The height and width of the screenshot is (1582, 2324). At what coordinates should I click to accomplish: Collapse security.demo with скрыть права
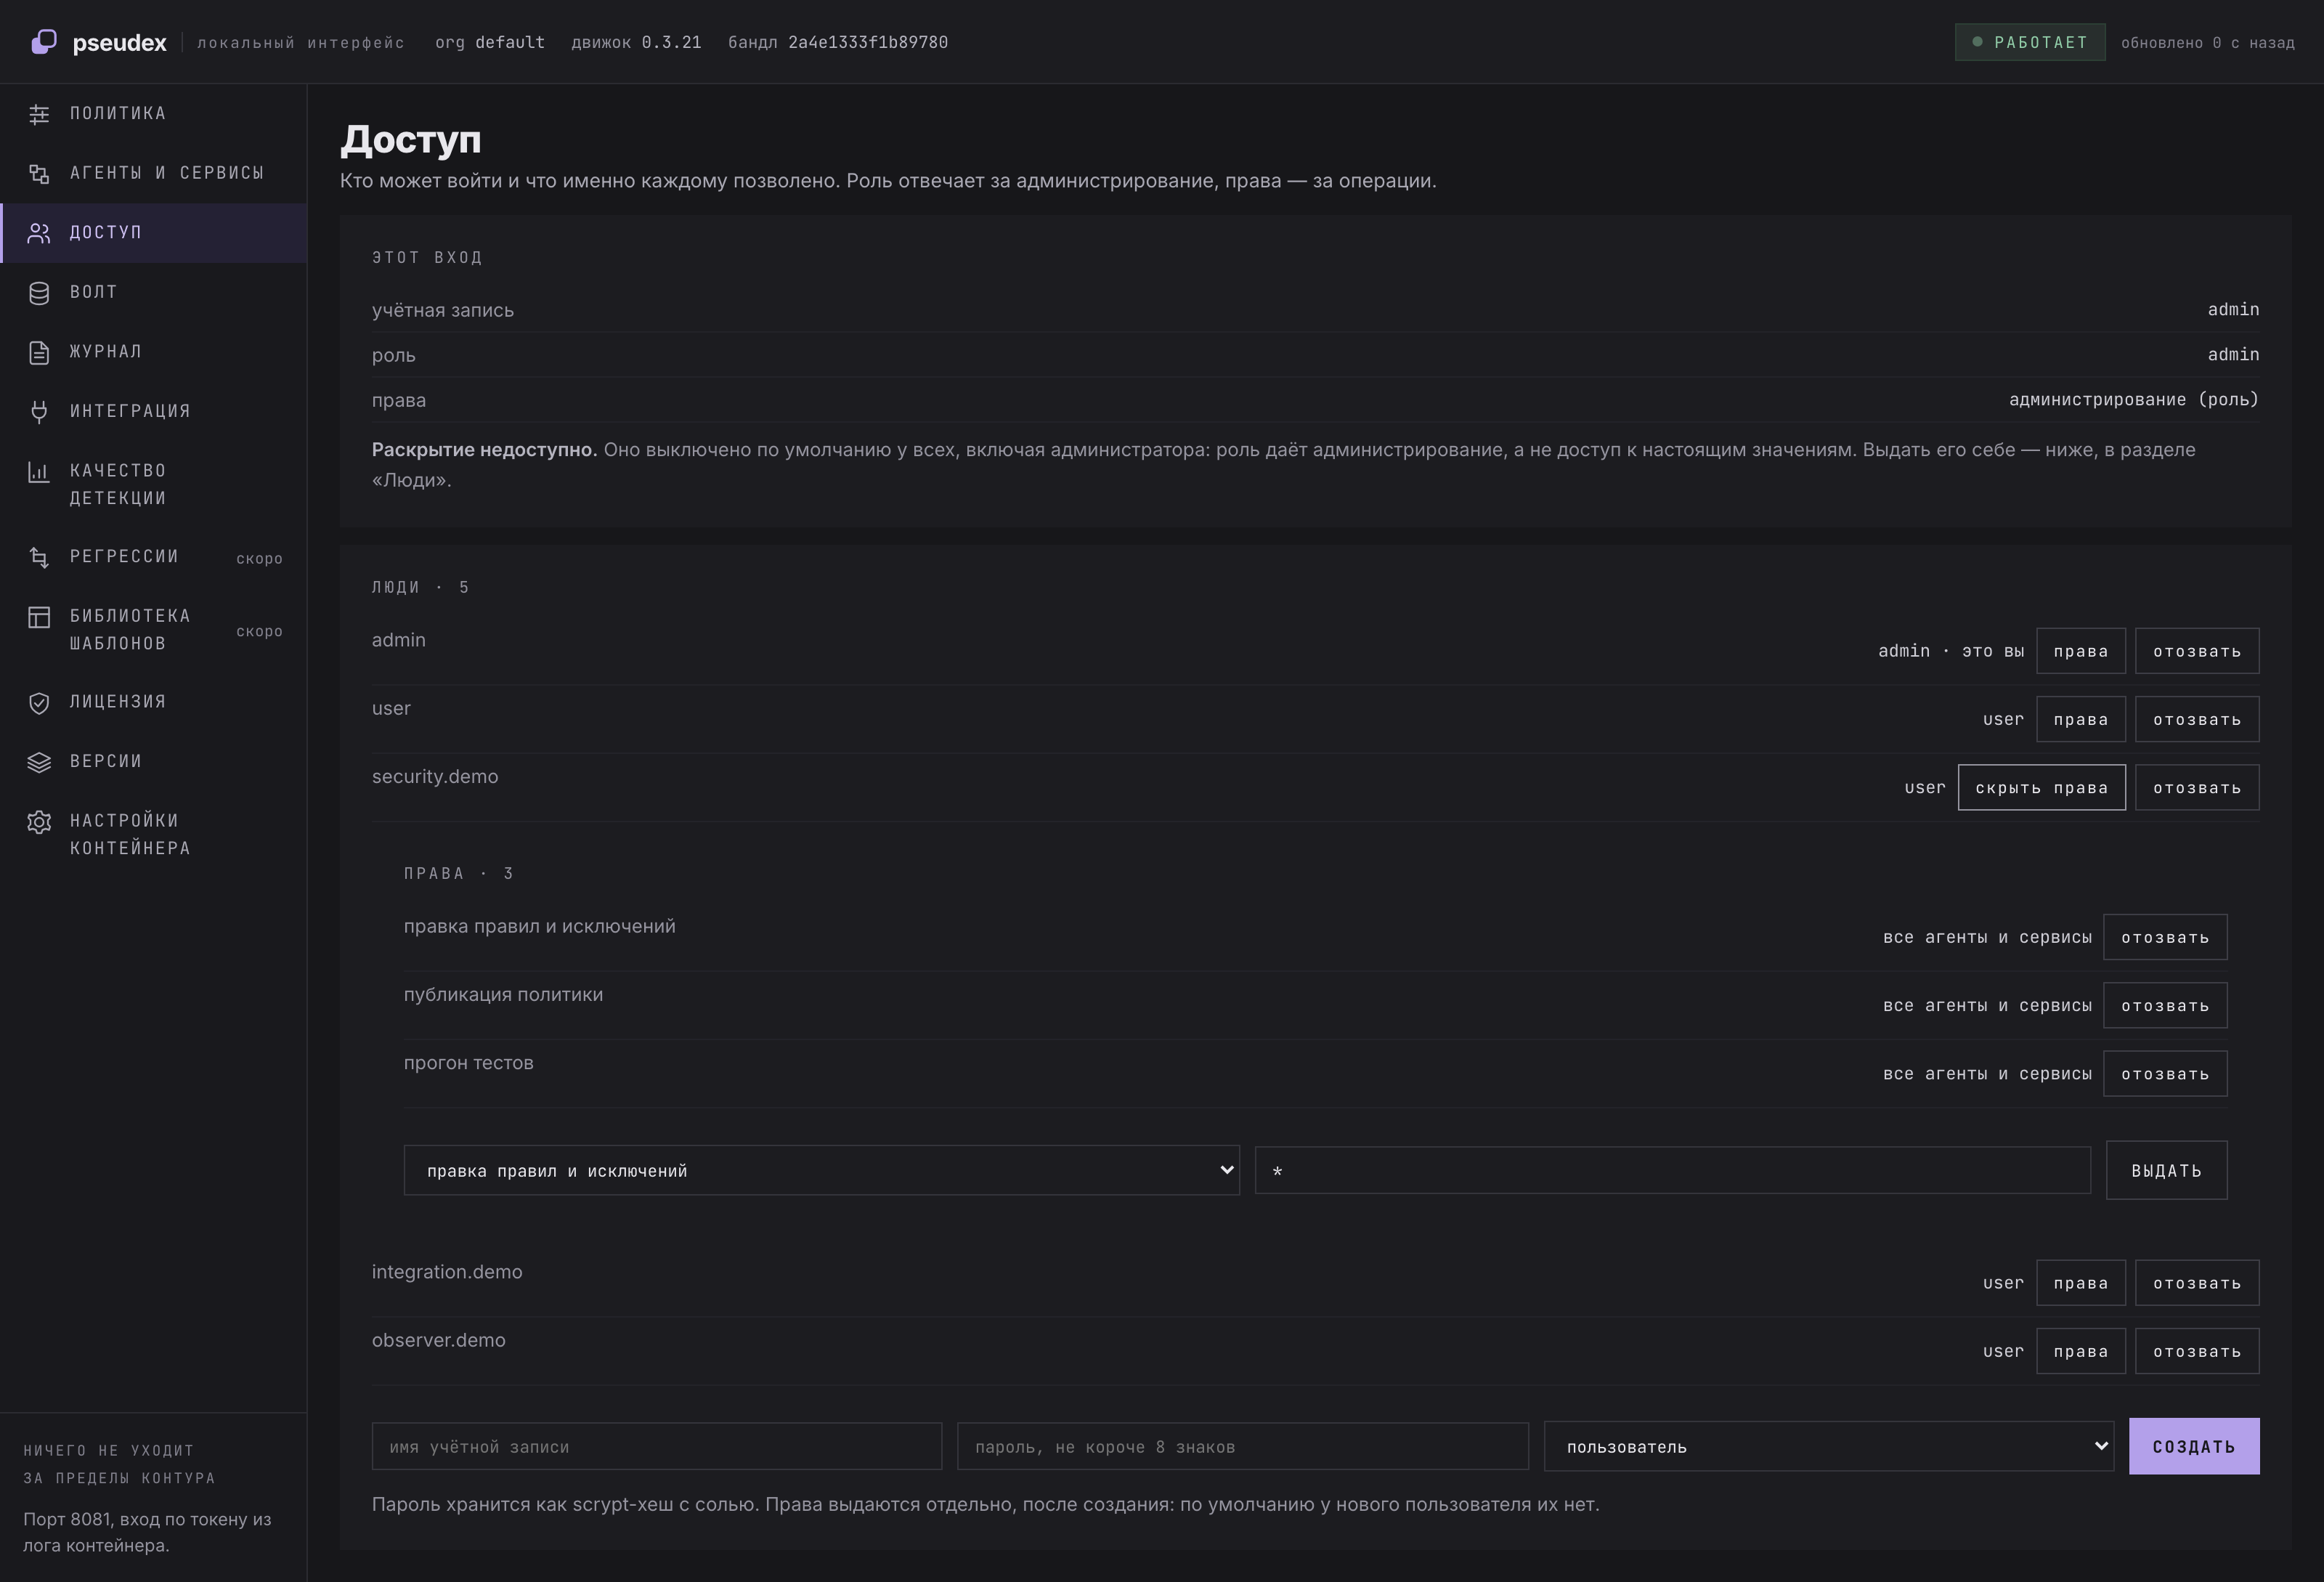tap(2041, 788)
